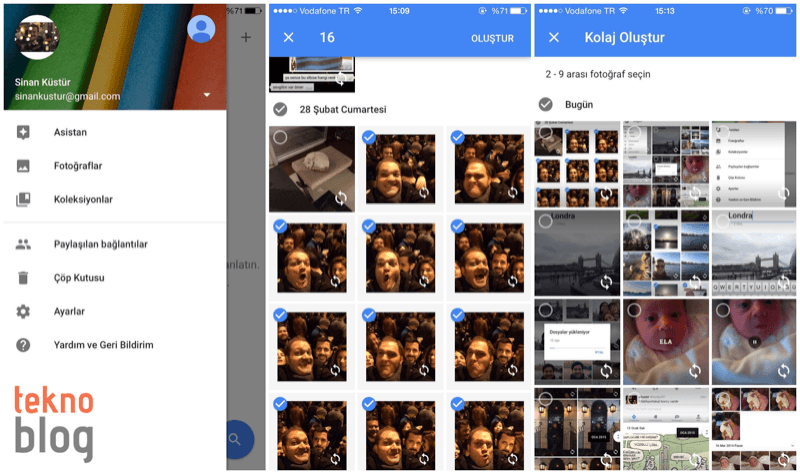Click the sinankustur@gmail.com email text

coord(67,96)
